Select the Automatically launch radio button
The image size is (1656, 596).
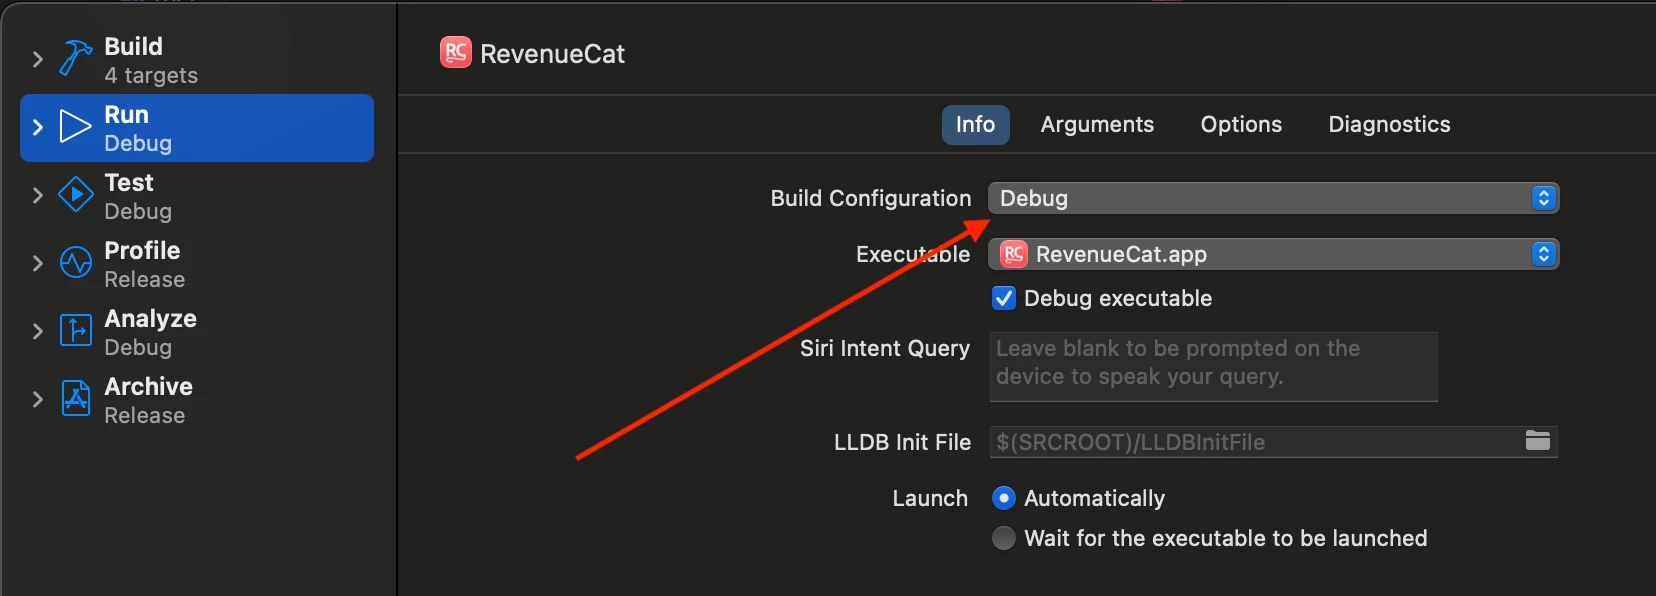[1004, 498]
